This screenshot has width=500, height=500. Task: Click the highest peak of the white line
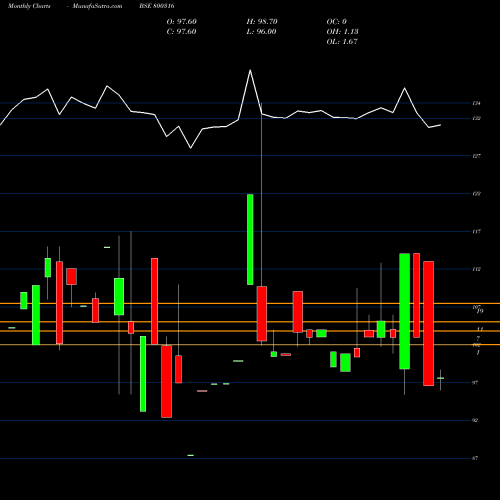point(250,70)
